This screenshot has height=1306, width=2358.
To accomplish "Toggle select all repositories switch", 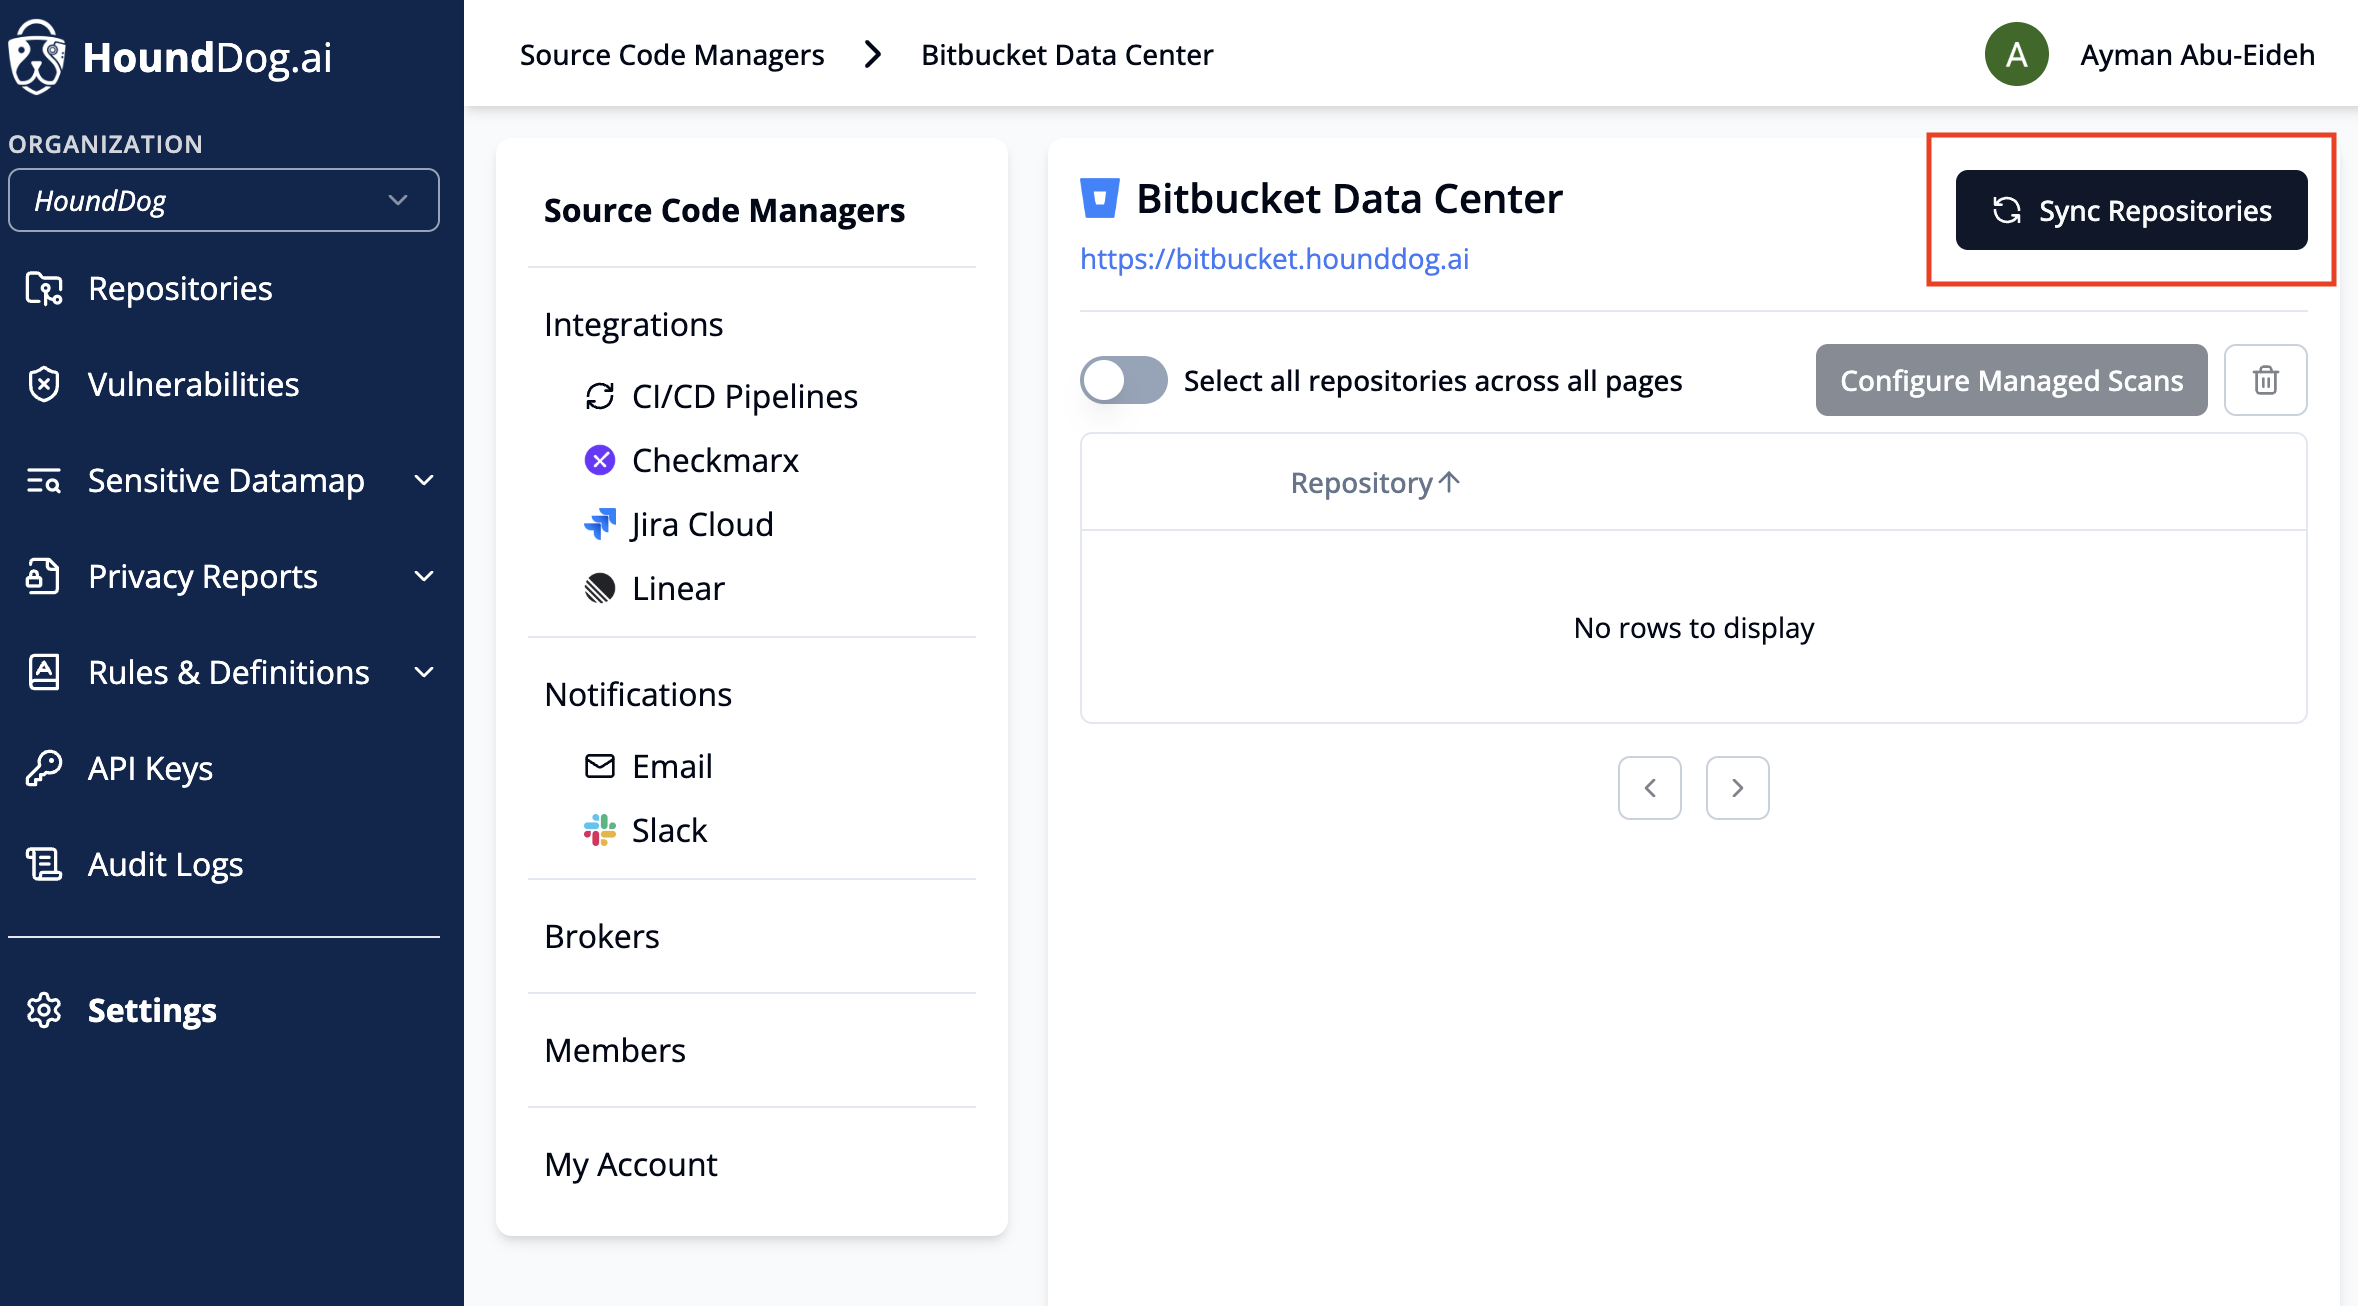I will 1123,380.
